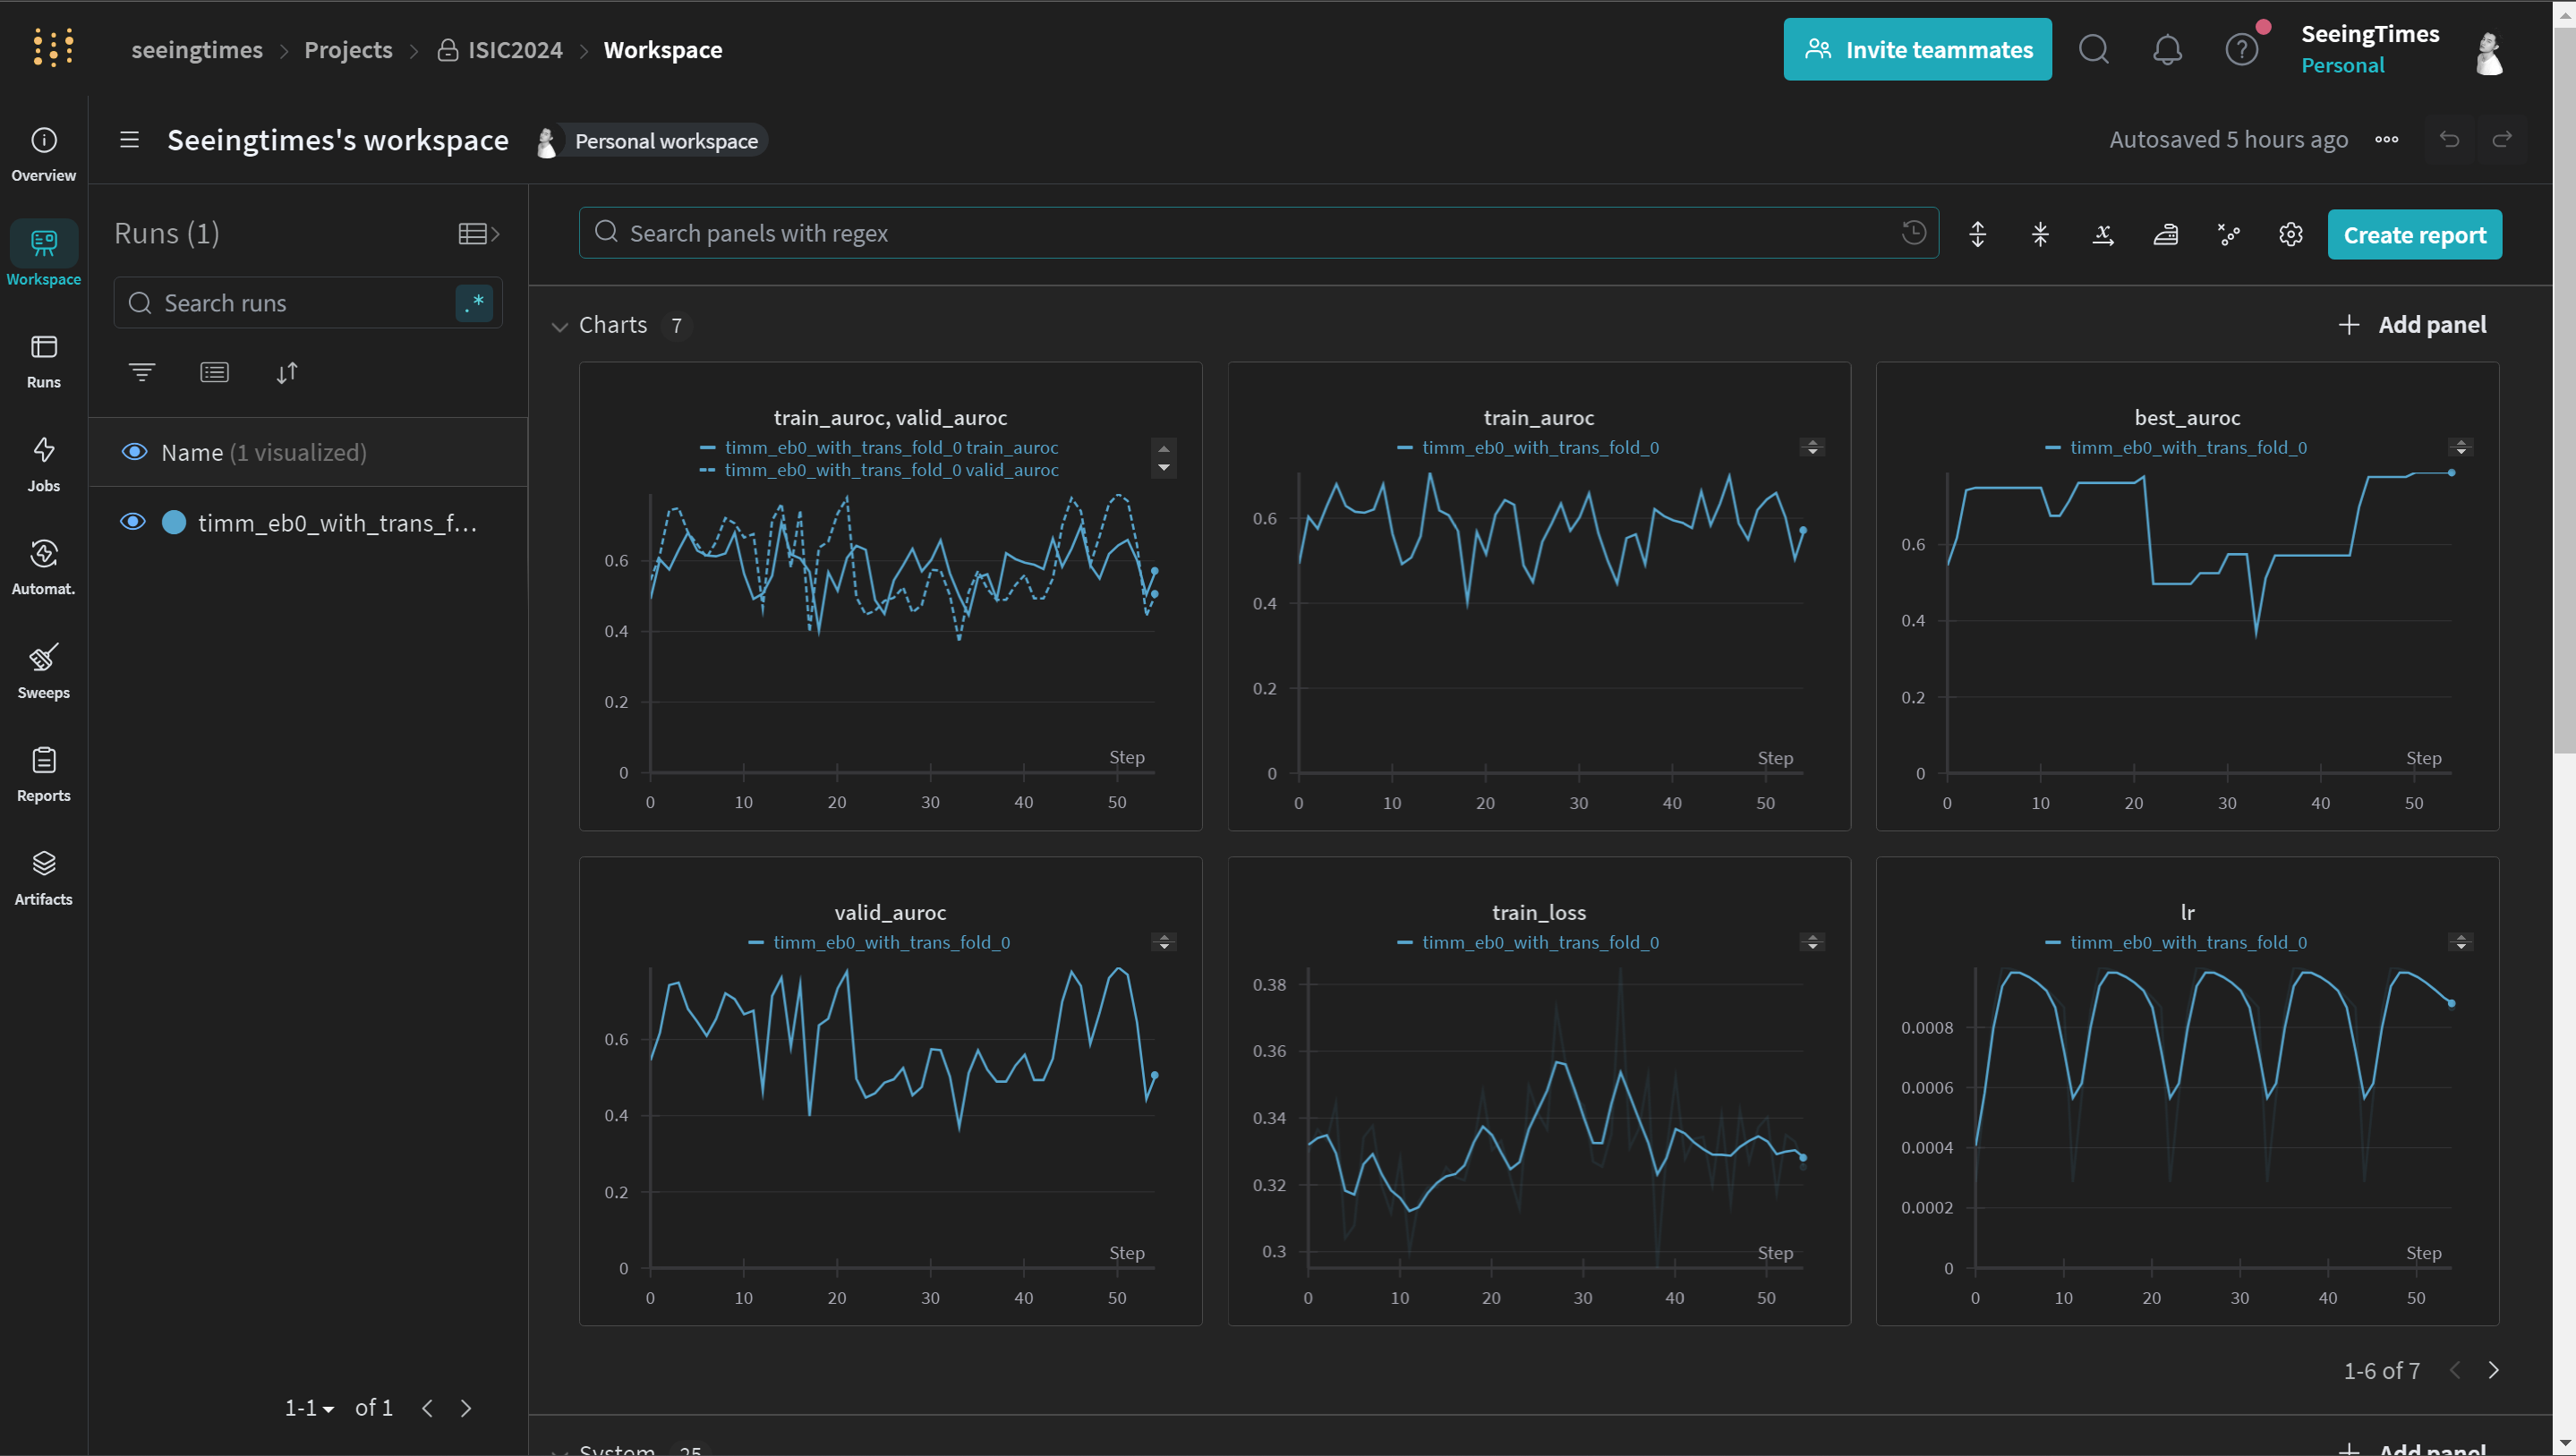
Task: Click Add panel in Charts section
Action: click(2412, 325)
